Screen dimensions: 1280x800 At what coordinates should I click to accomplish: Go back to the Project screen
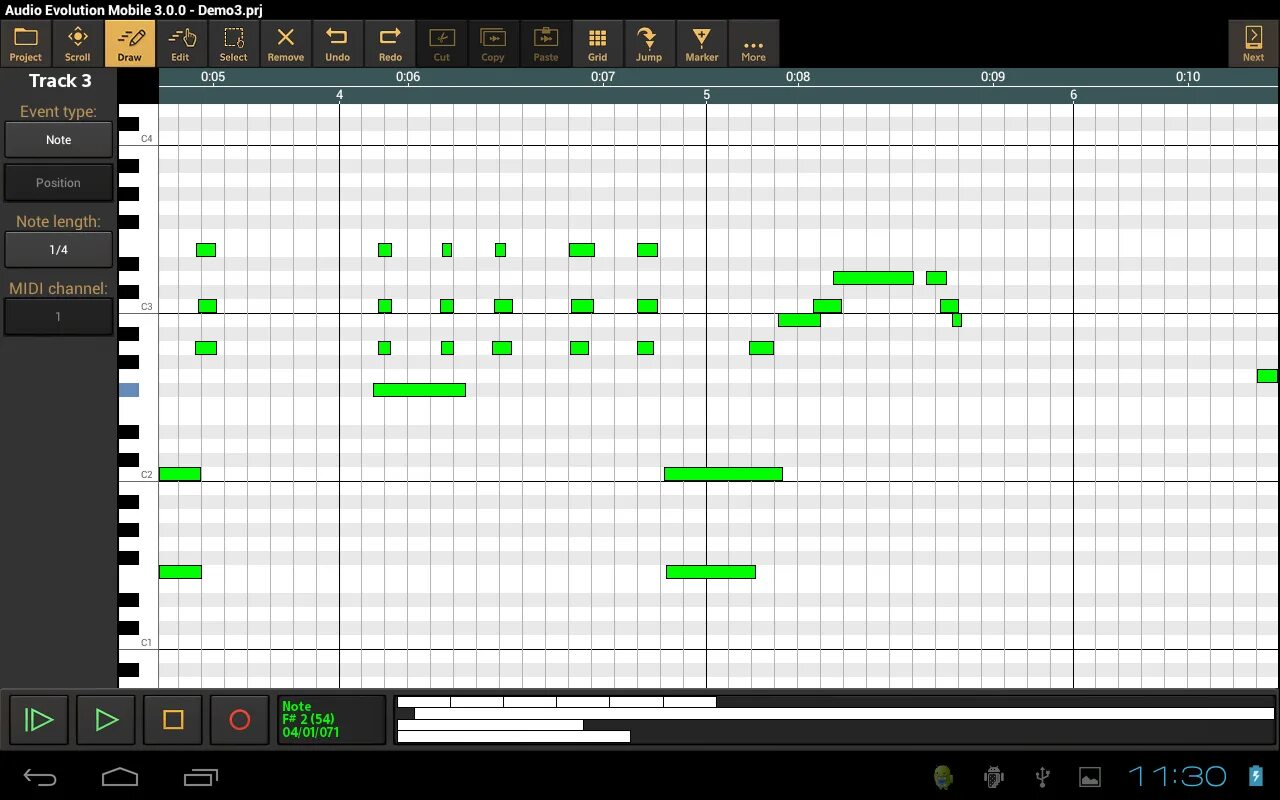25,43
